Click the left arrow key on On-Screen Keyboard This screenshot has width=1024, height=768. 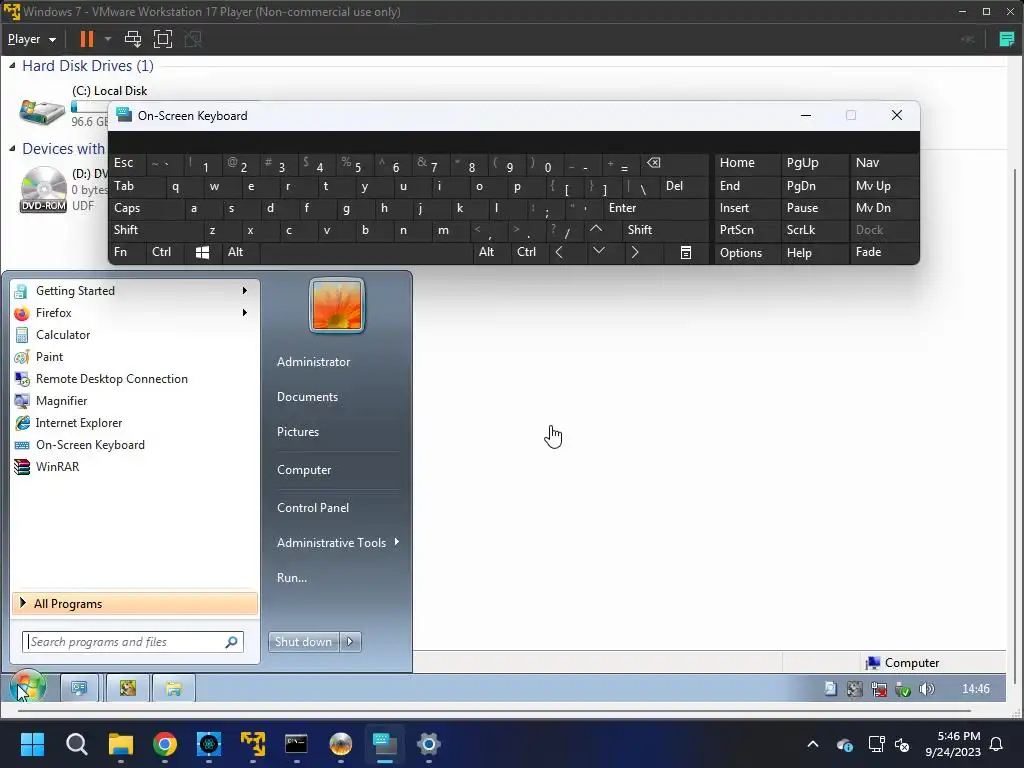(x=559, y=252)
